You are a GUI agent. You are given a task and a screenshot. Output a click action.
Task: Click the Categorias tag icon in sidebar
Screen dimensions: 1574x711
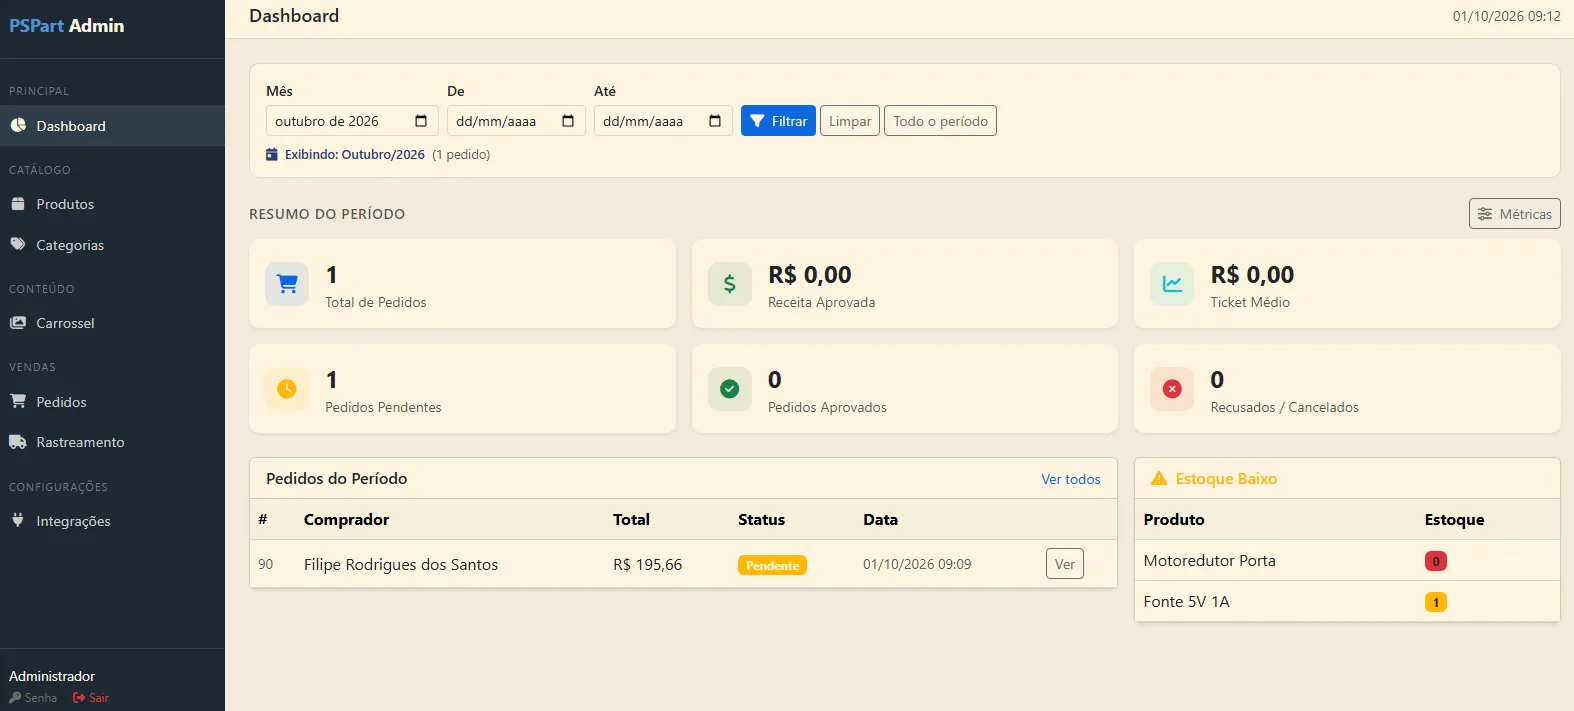point(18,245)
